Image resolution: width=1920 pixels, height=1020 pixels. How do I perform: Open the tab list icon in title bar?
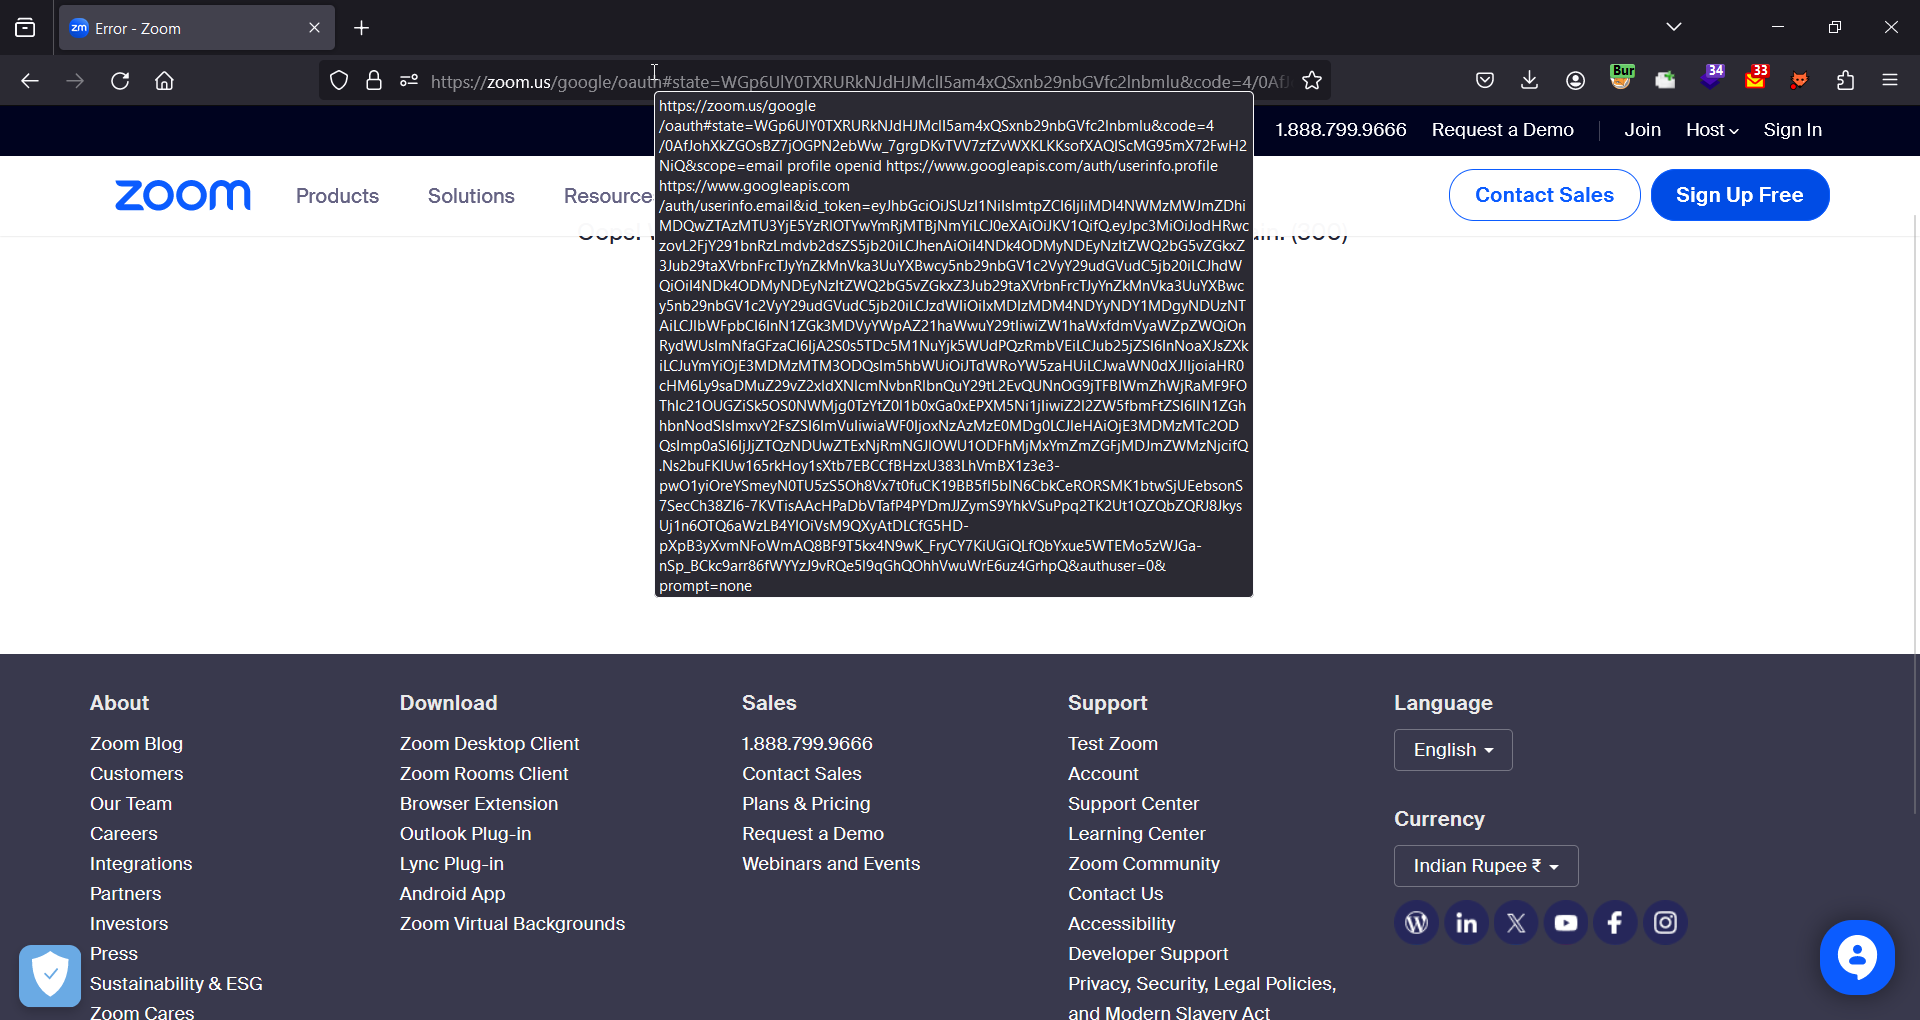[25, 28]
